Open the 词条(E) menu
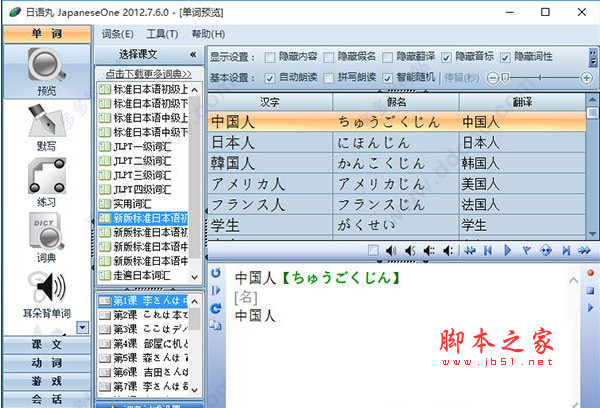Viewport: 600px width, 408px height. (117, 34)
